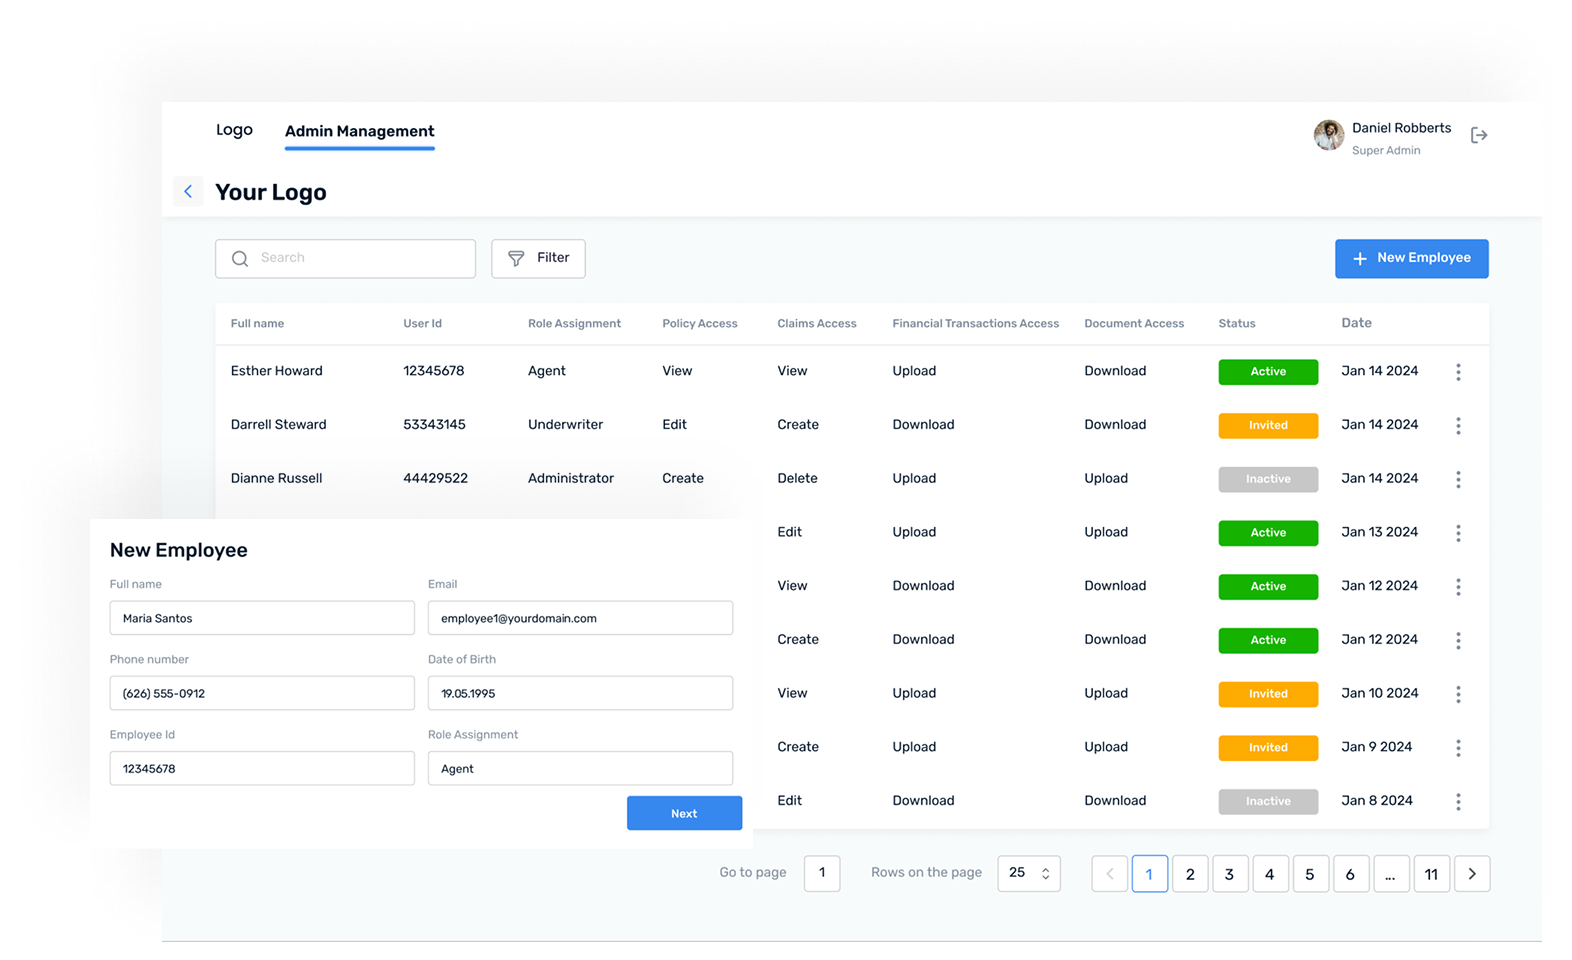Click the logout icon beside Daniel Robberts
Viewport: 1572px width, 960px height.
click(x=1479, y=135)
